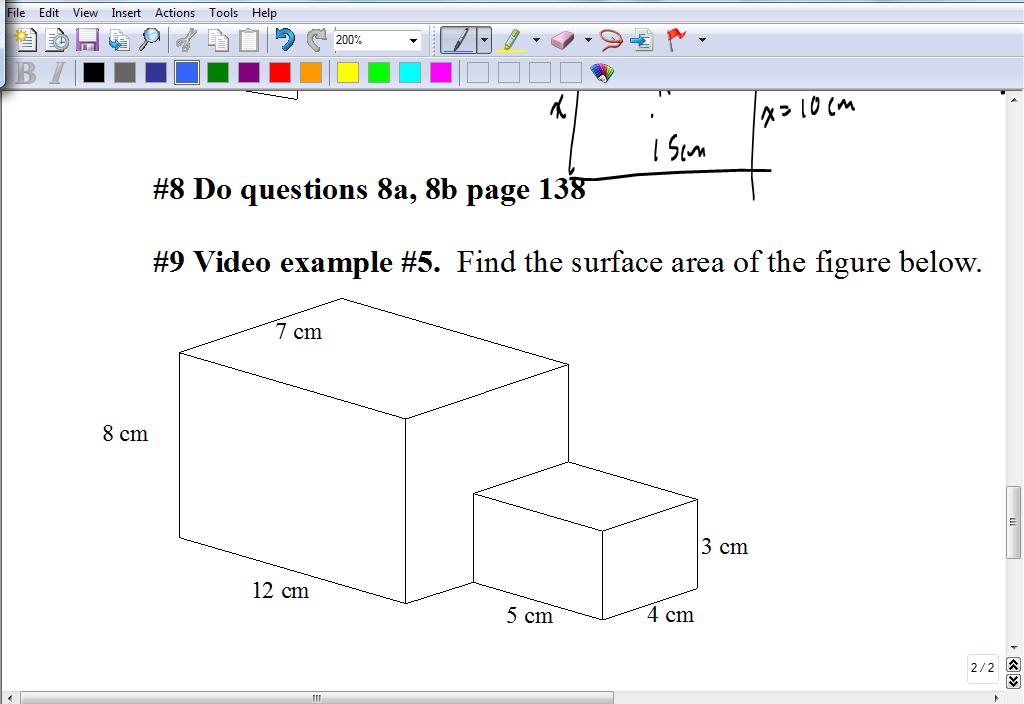Activate the red Lasso selection tool
The image size is (1024, 704).
611,40
